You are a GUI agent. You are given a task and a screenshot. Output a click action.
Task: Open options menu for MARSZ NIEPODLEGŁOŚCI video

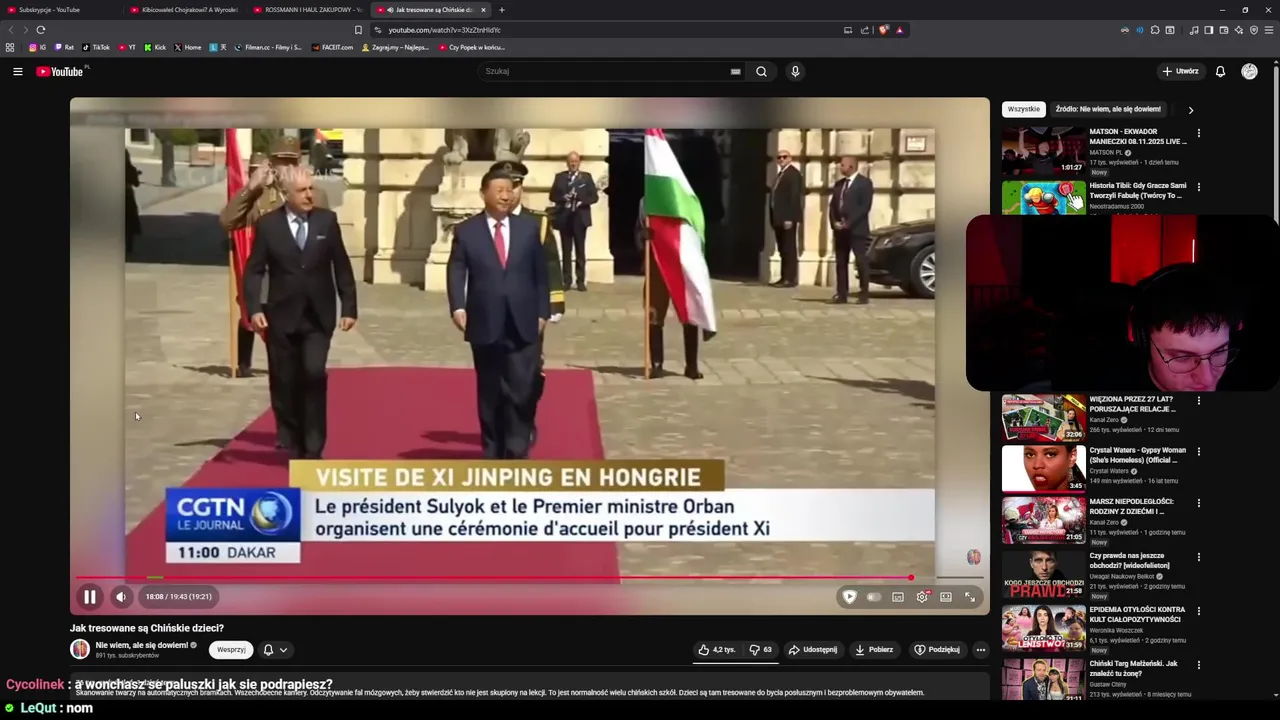coord(1199,503)
